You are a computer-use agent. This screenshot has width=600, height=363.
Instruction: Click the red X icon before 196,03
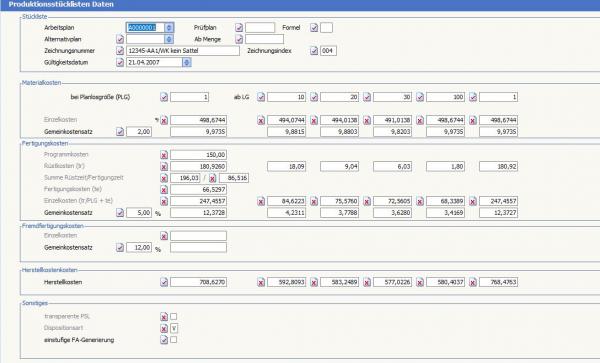tap(164, 178)
